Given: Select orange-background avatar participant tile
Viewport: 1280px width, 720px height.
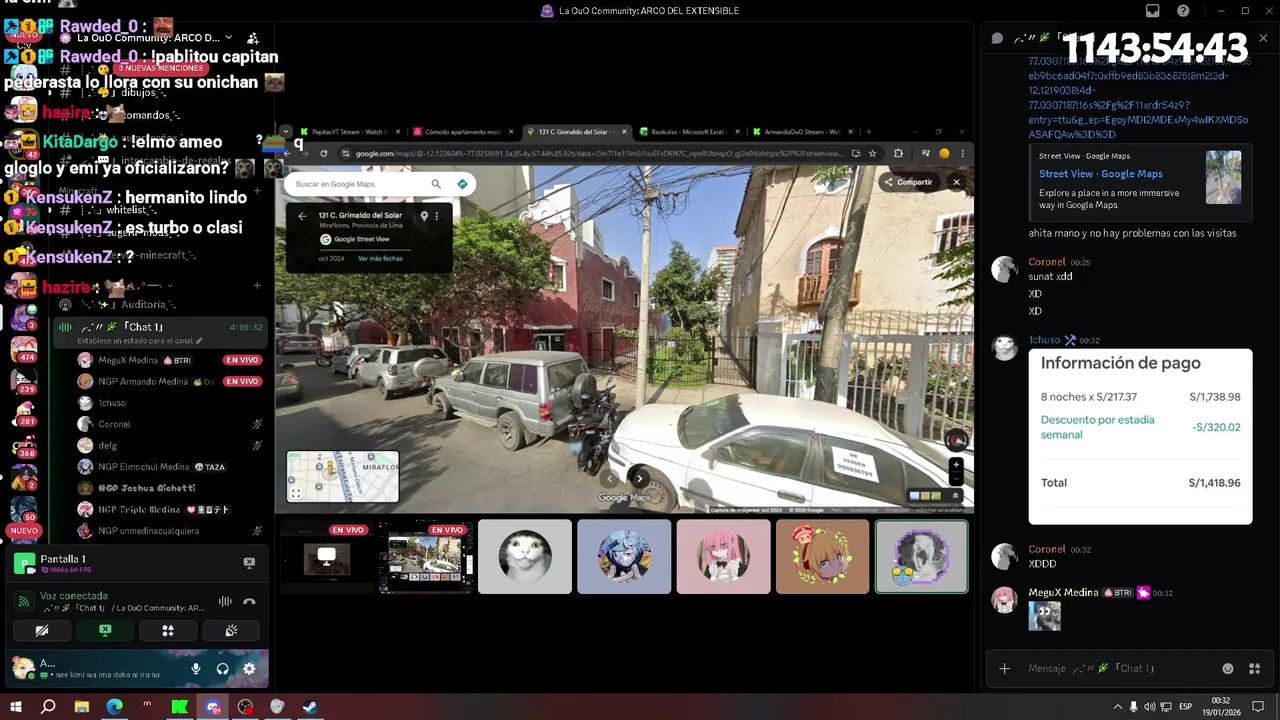Looking at the screenshot, I should pos(822,557).
